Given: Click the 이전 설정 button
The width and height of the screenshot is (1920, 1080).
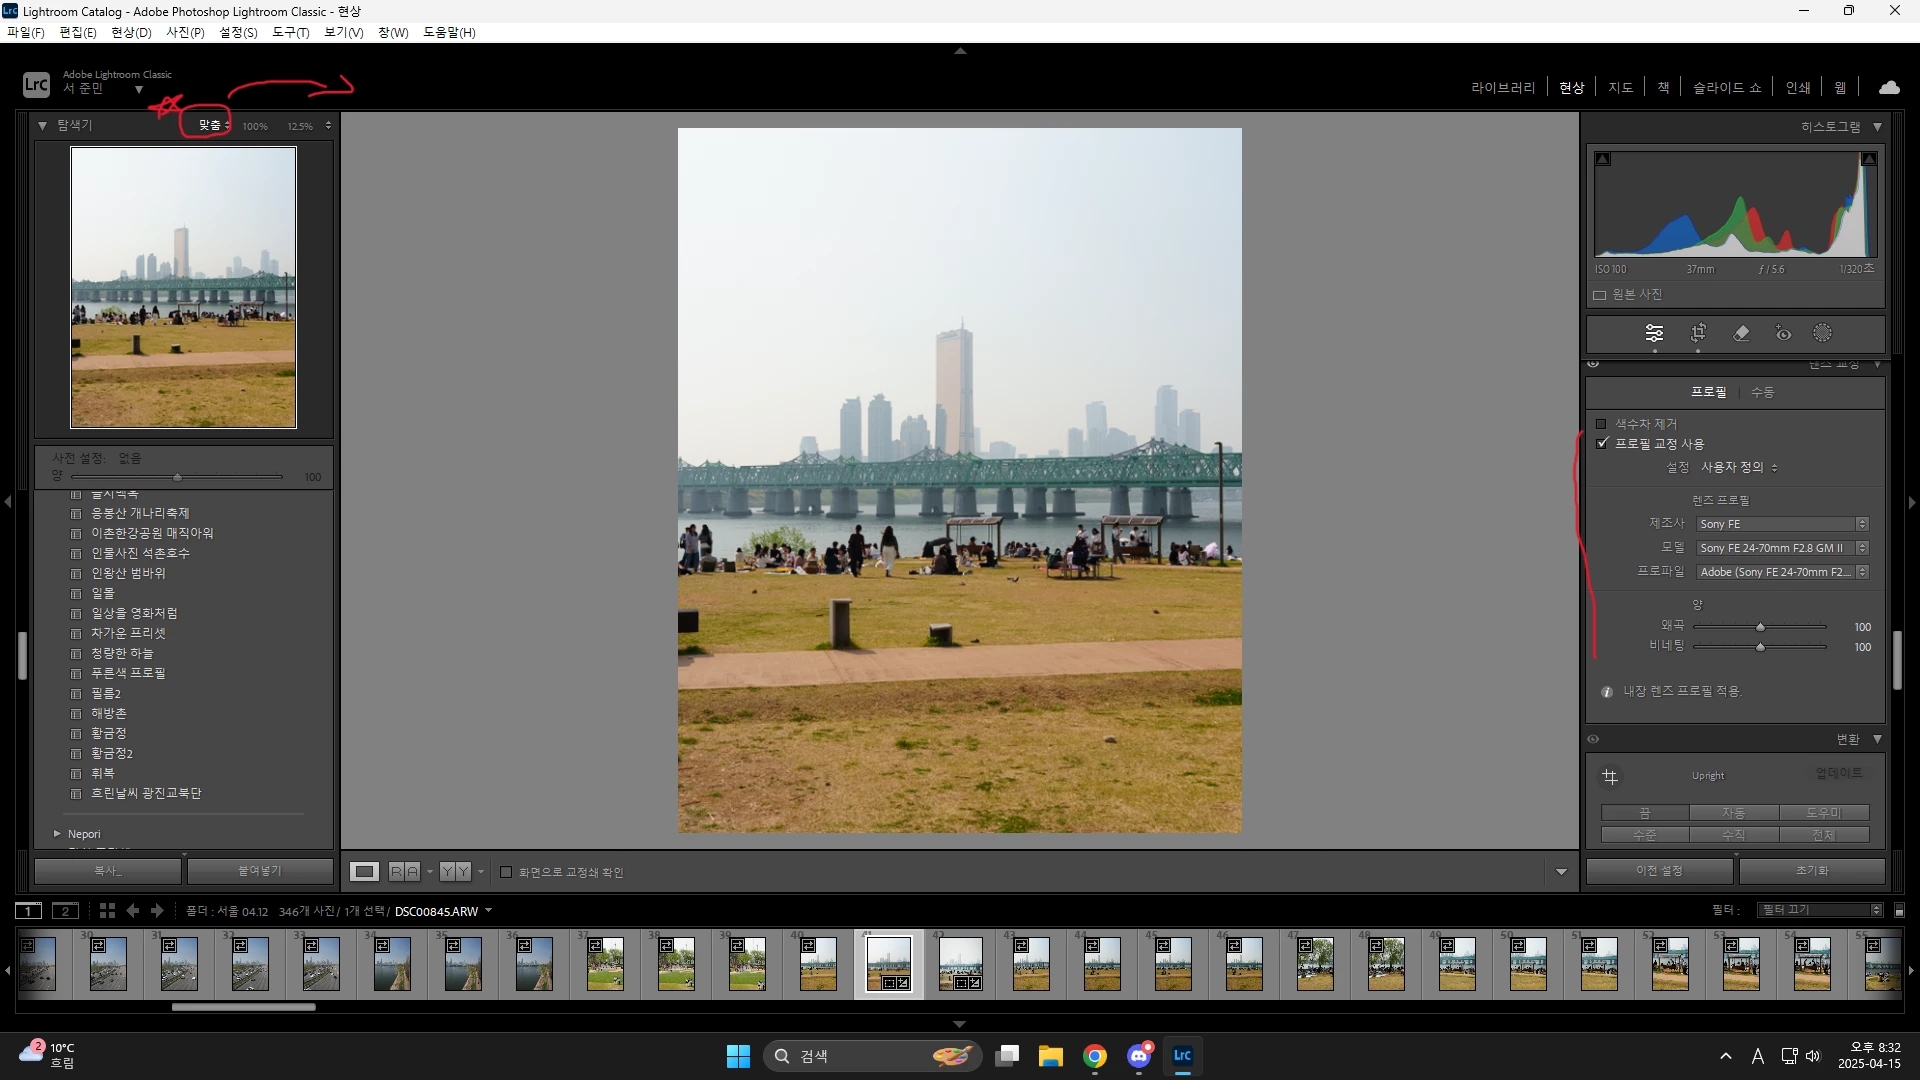Looking at the screenshot, I should (x=1659, y=870).
